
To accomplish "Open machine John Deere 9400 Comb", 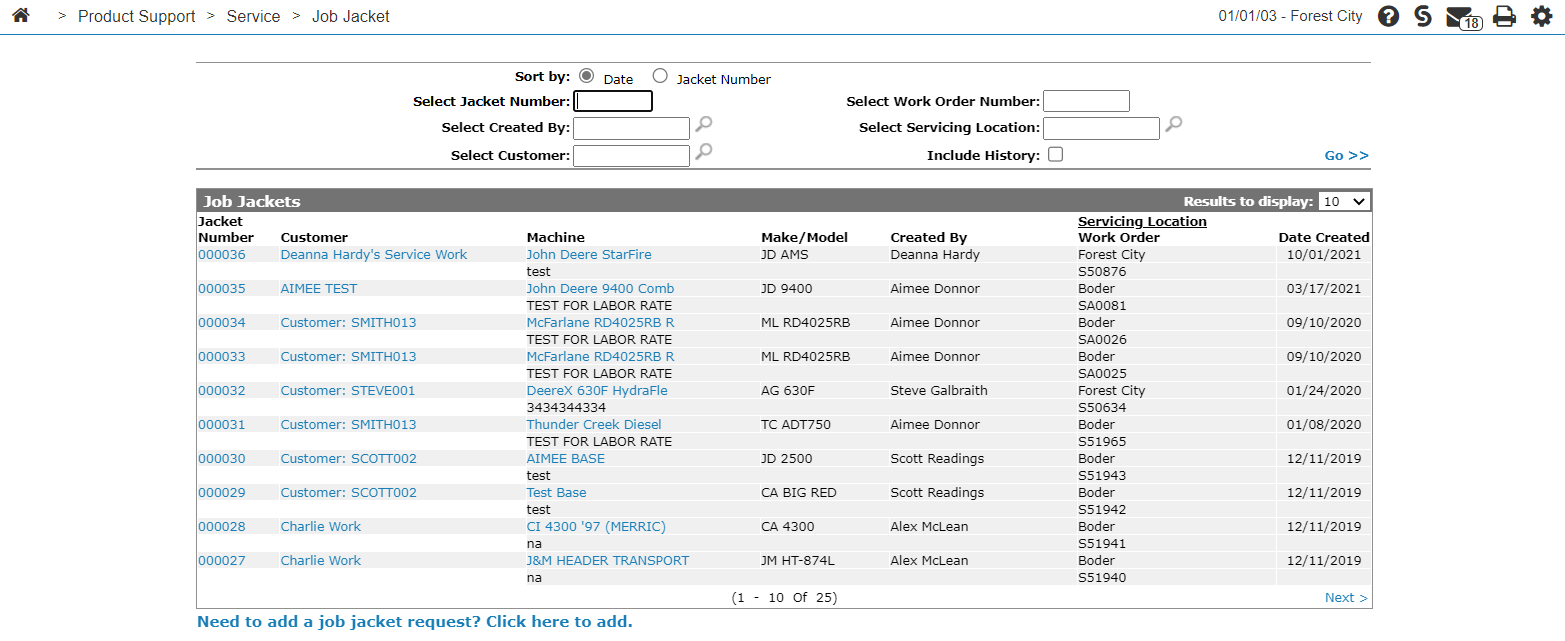I will tap(600, 289).
